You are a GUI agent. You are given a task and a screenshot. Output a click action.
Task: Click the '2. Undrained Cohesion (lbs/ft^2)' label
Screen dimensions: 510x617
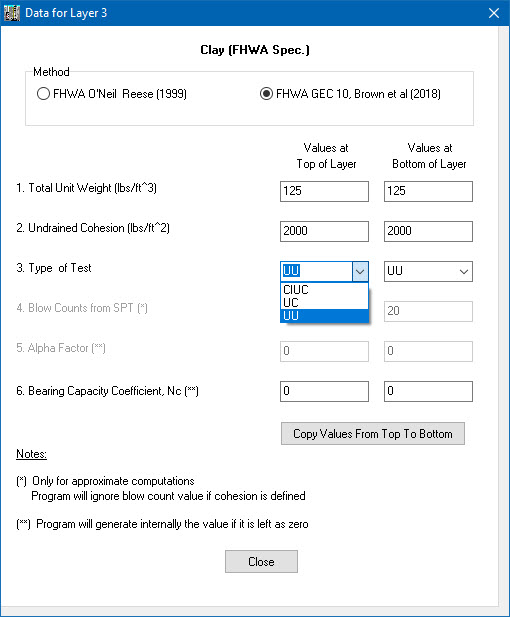tap(93, 228)
